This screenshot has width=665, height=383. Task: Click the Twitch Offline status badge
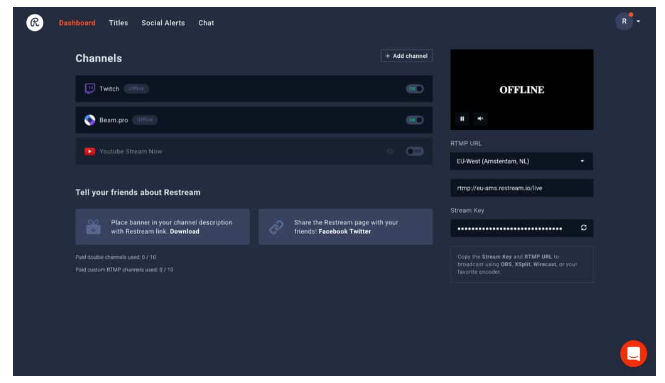point(136,89)
